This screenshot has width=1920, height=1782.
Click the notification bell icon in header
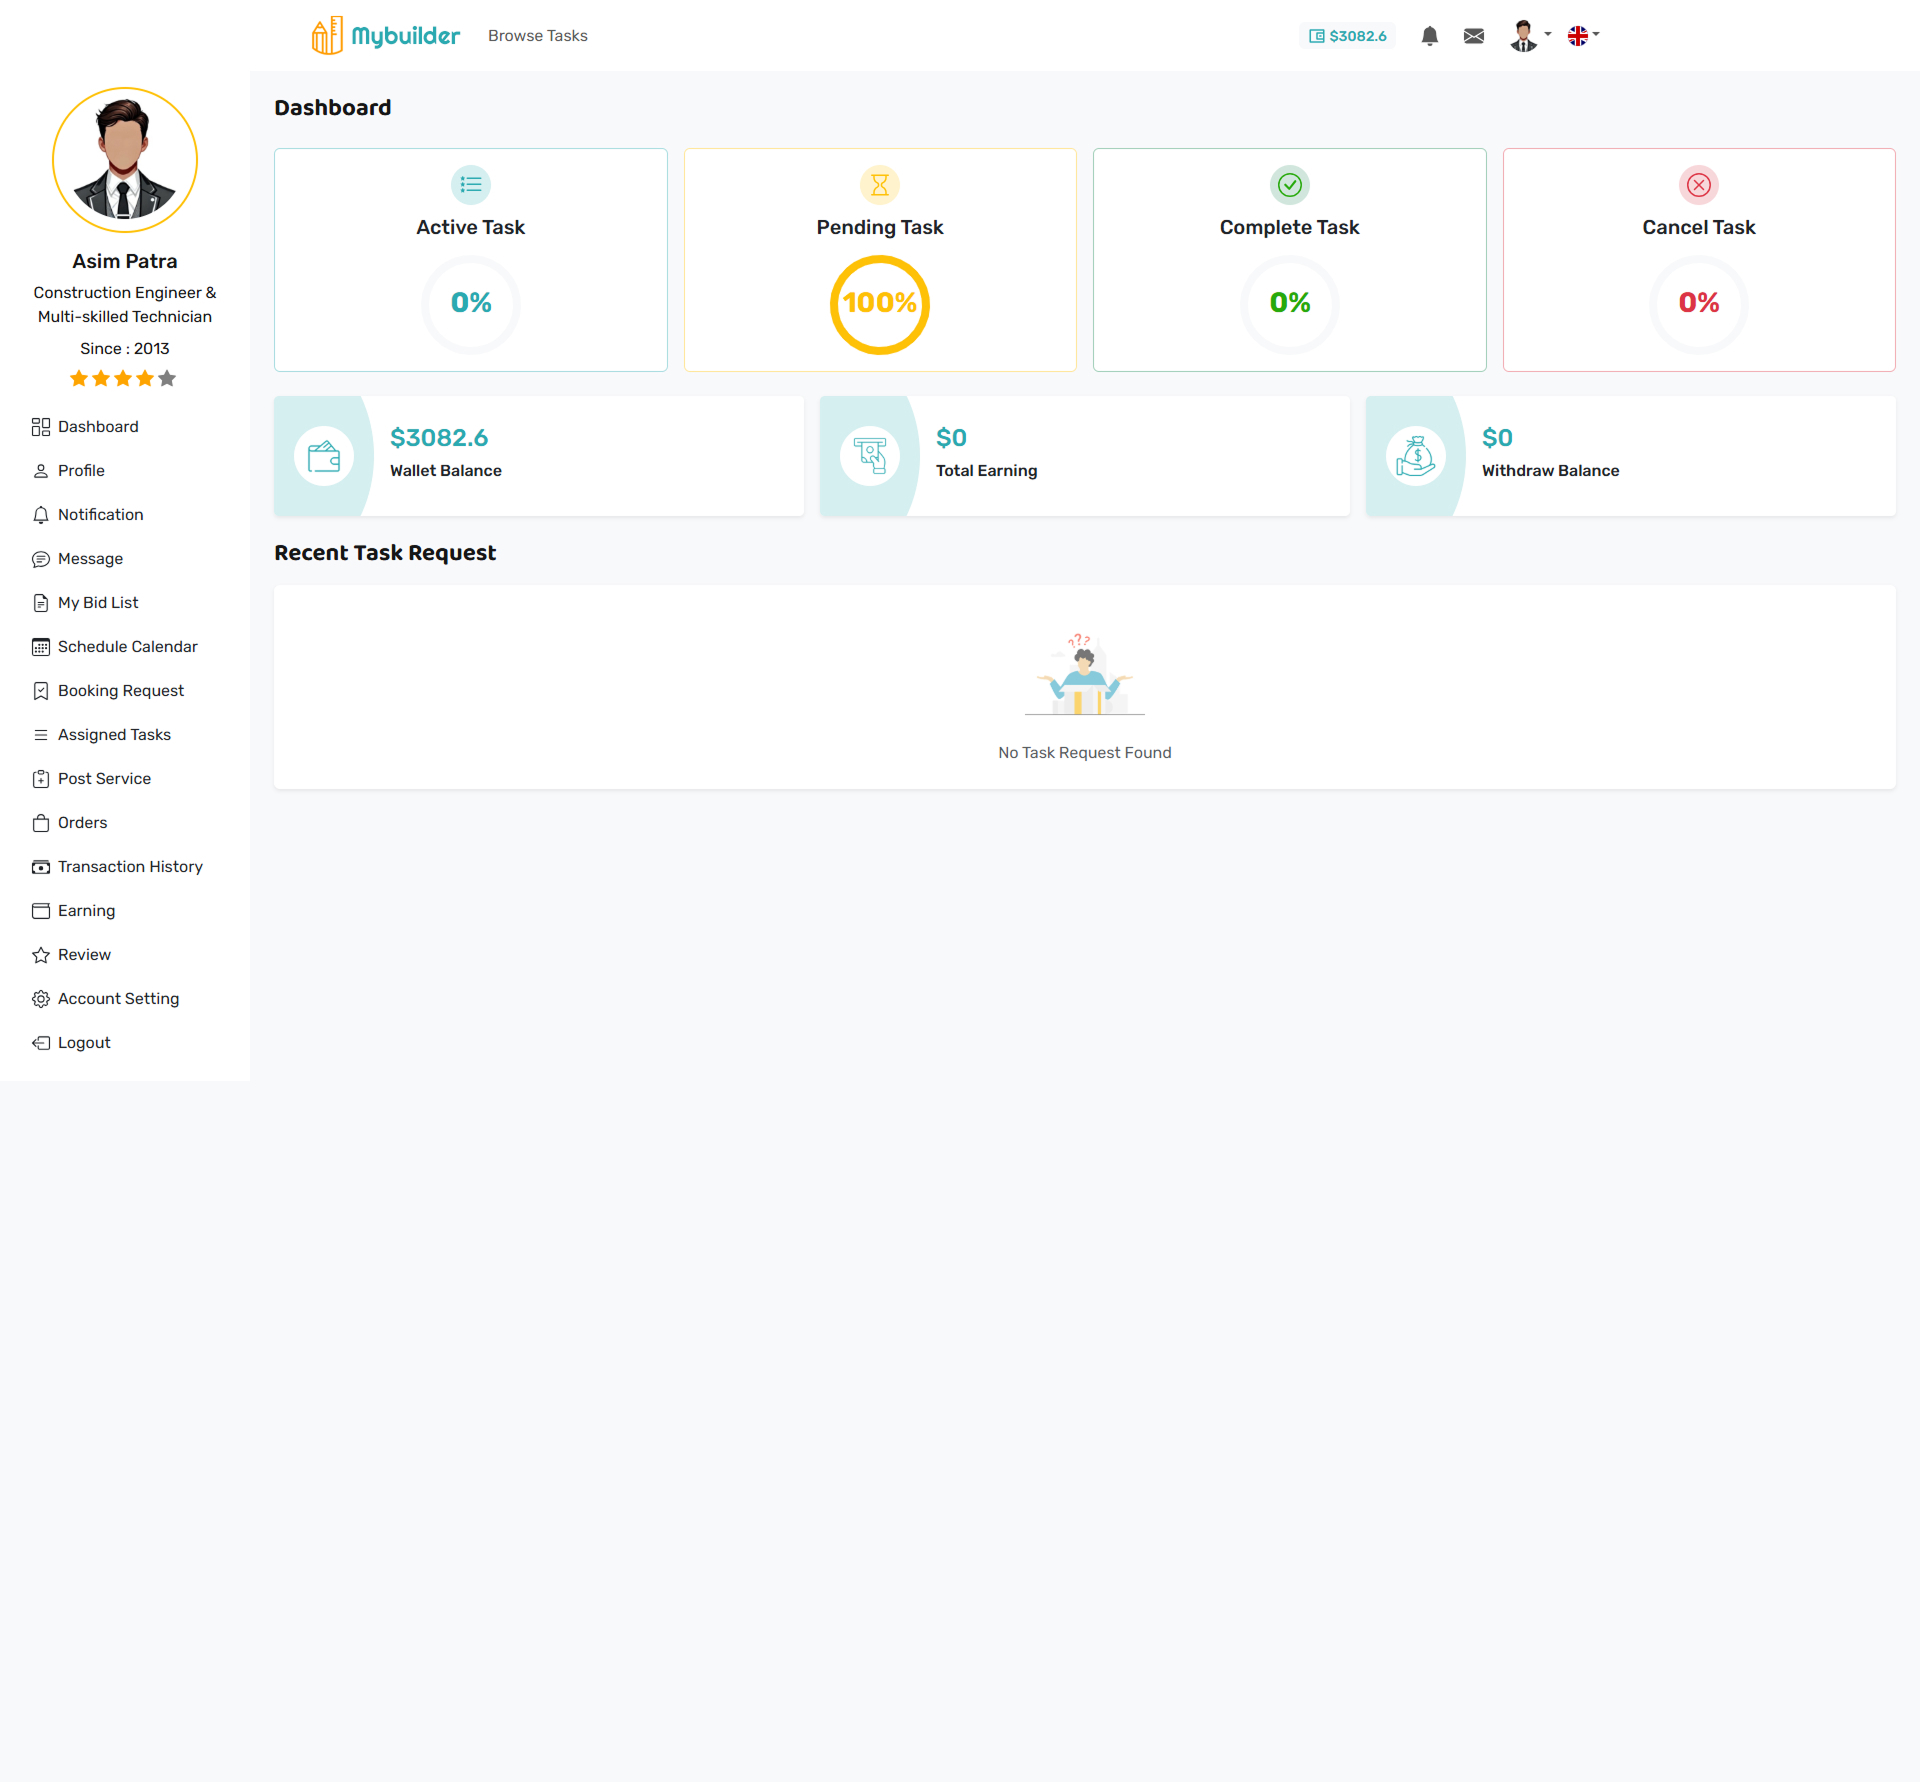coord(1429,36)
